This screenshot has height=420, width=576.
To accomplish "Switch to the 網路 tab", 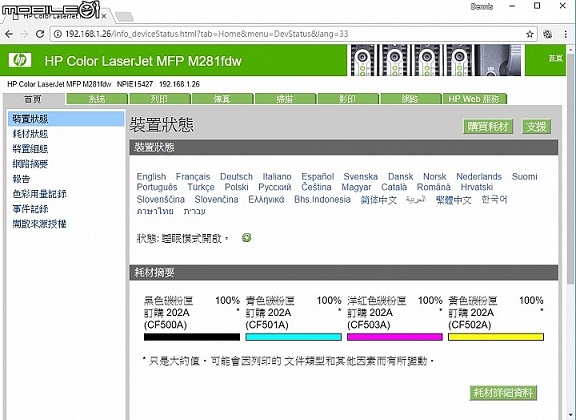I will pos(410,99).
